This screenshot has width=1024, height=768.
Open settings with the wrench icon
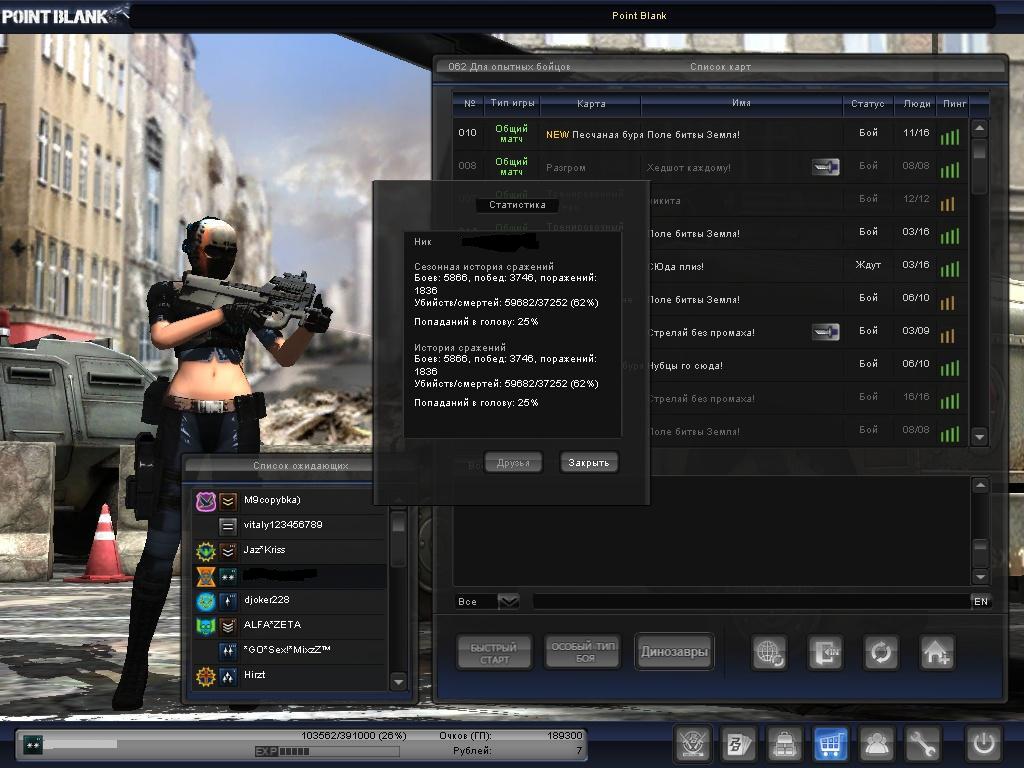coord(923,744)
